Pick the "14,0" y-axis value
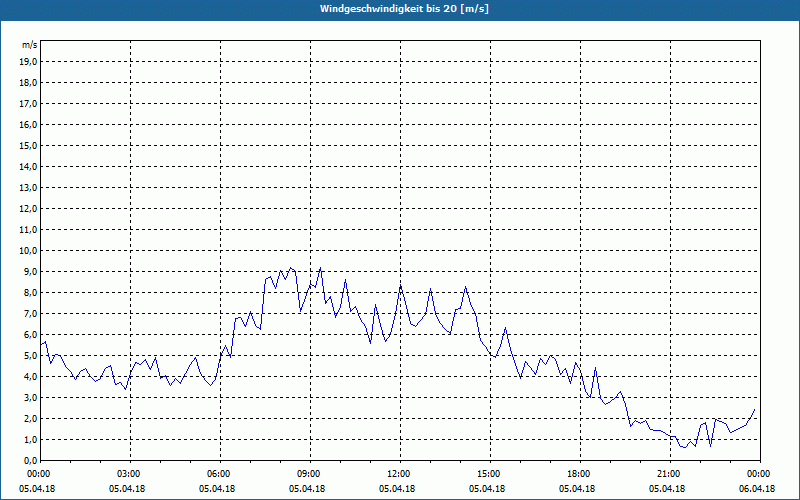Viewport: 800px width, 500px height. 29,166
